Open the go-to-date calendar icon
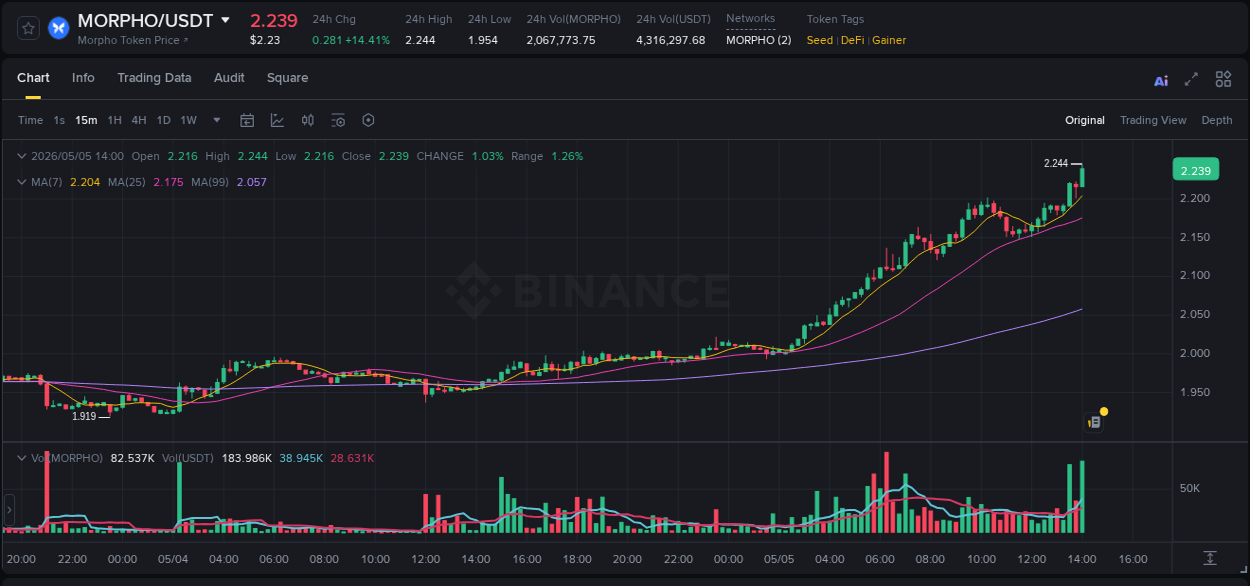1250x586 pixels. point(247,120)
